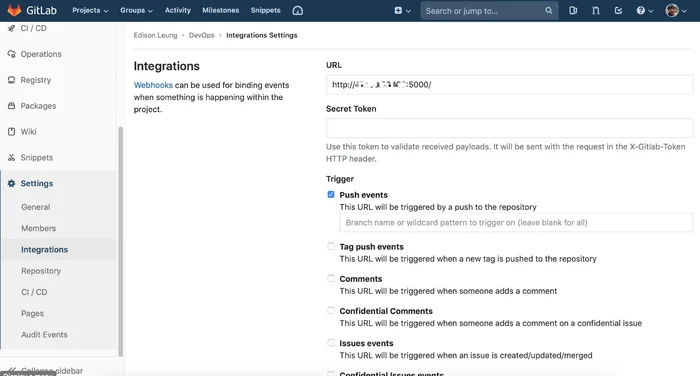
Task: Enable the Issues events checkbox
Action: pyautogui.click(x=331, y=343)
